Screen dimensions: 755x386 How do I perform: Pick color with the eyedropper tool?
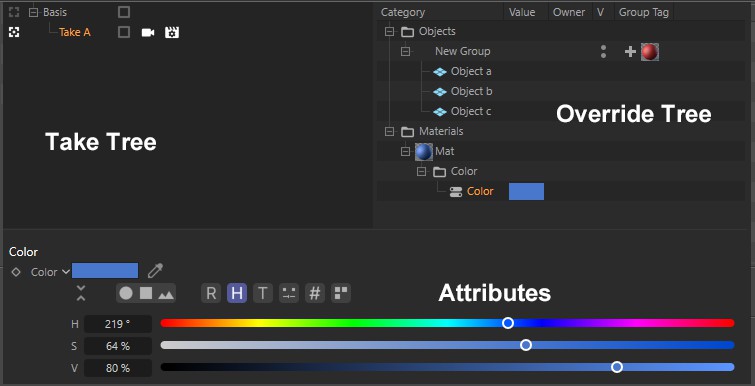click(155, 271)
